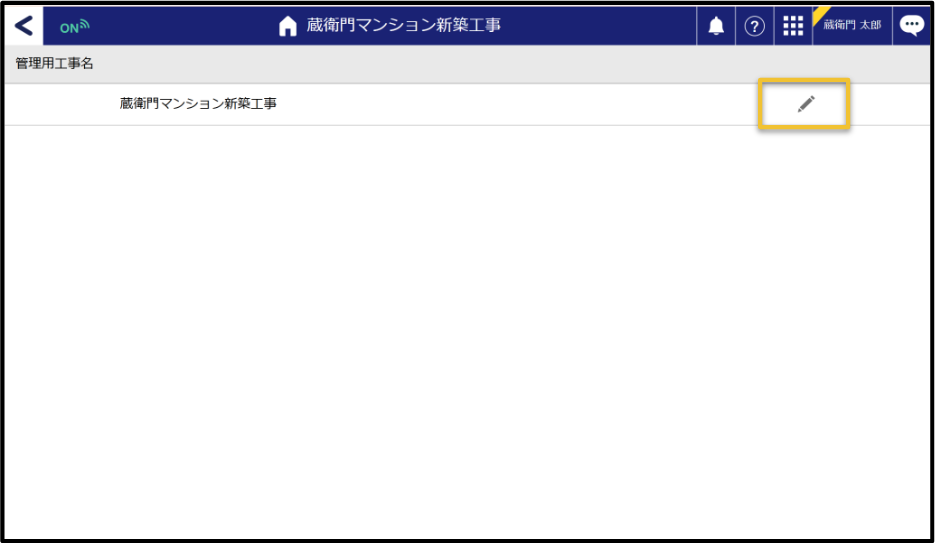Image resolution: width=935 pixels, height=543 pixels.
Task: Edit the construction name with the pencil icon
Action: (805, 104)
